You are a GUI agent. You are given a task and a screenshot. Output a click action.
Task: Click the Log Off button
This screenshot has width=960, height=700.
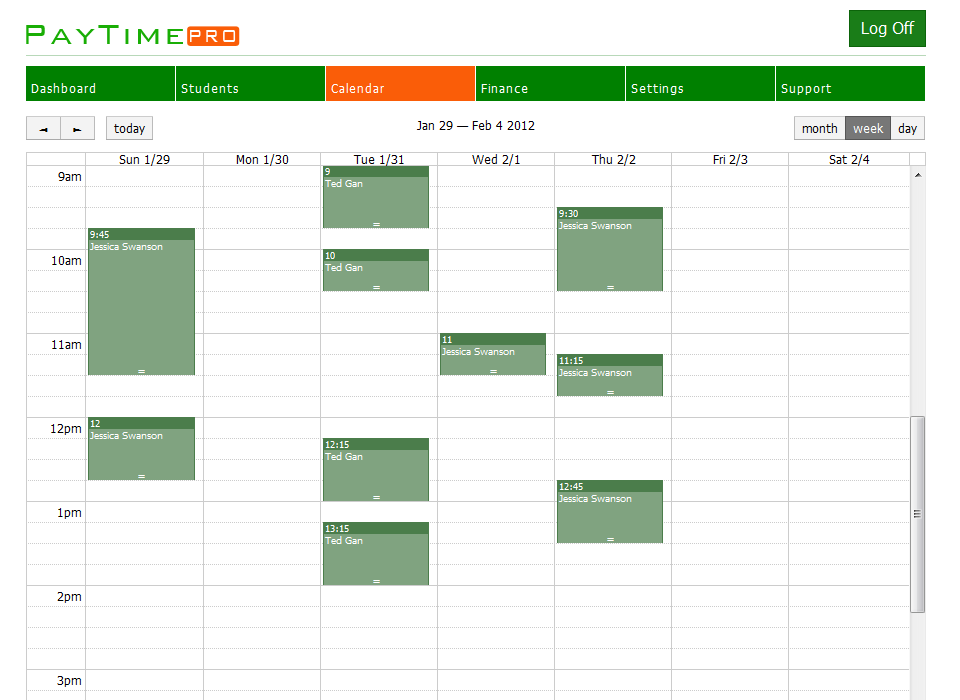(x=887, y=28)
